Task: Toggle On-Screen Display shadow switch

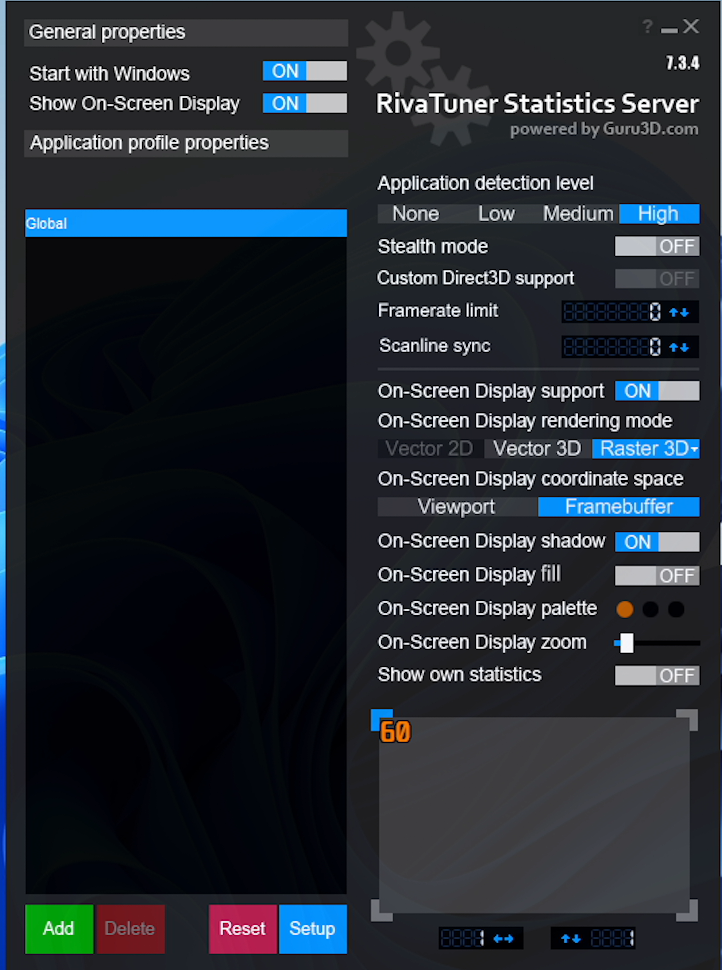Action: 657,542
